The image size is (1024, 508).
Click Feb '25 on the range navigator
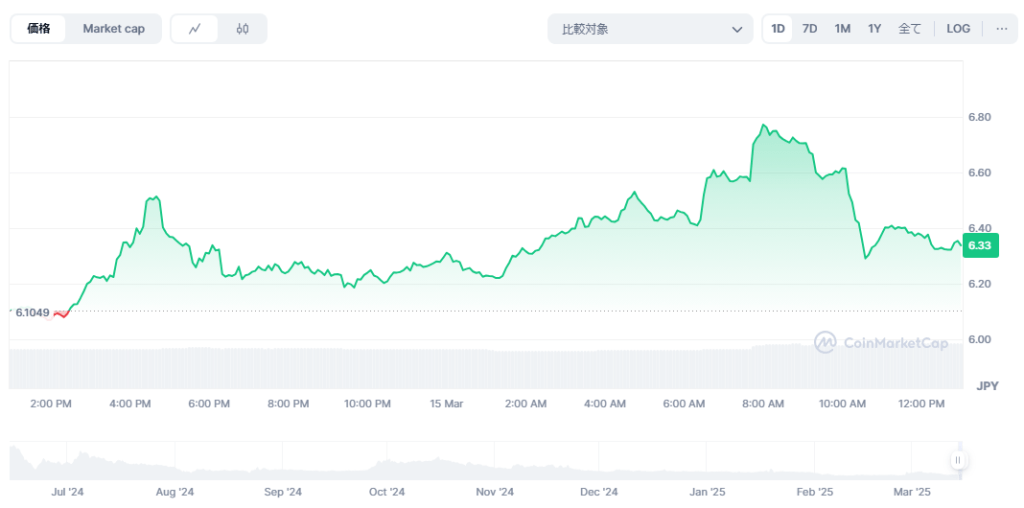(814, 492)
